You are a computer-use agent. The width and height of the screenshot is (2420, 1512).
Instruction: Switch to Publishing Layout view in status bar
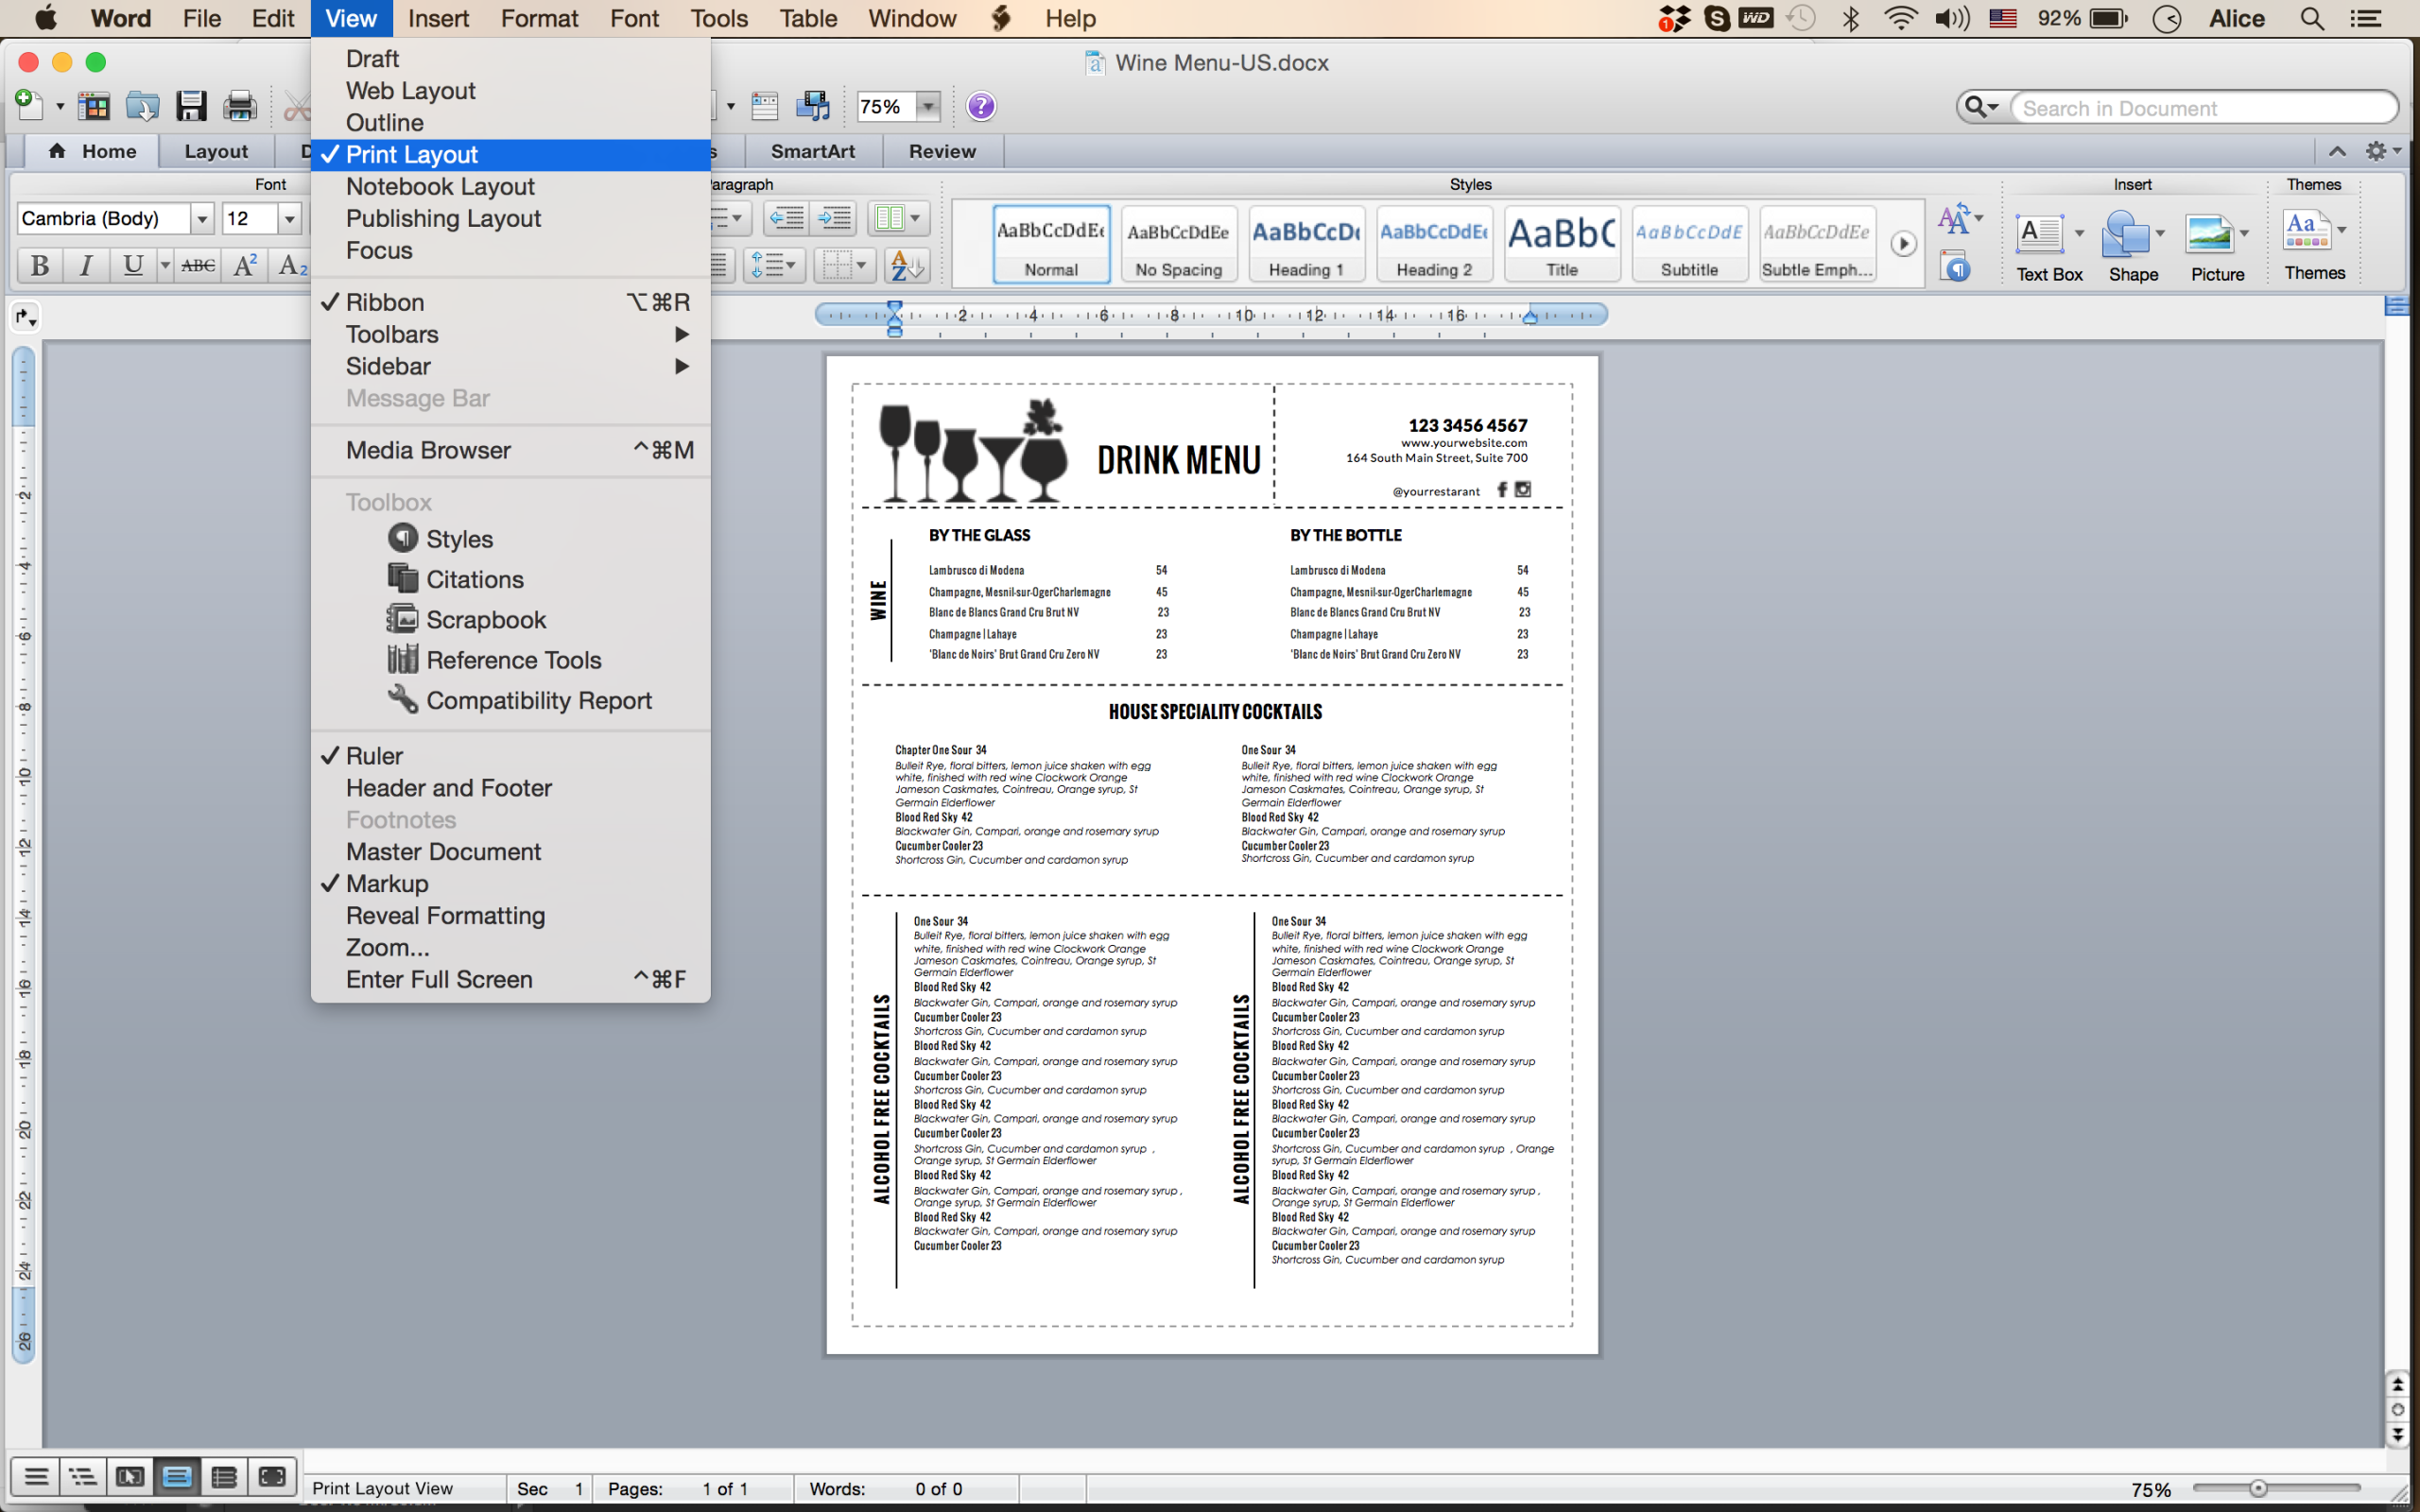130,1477
